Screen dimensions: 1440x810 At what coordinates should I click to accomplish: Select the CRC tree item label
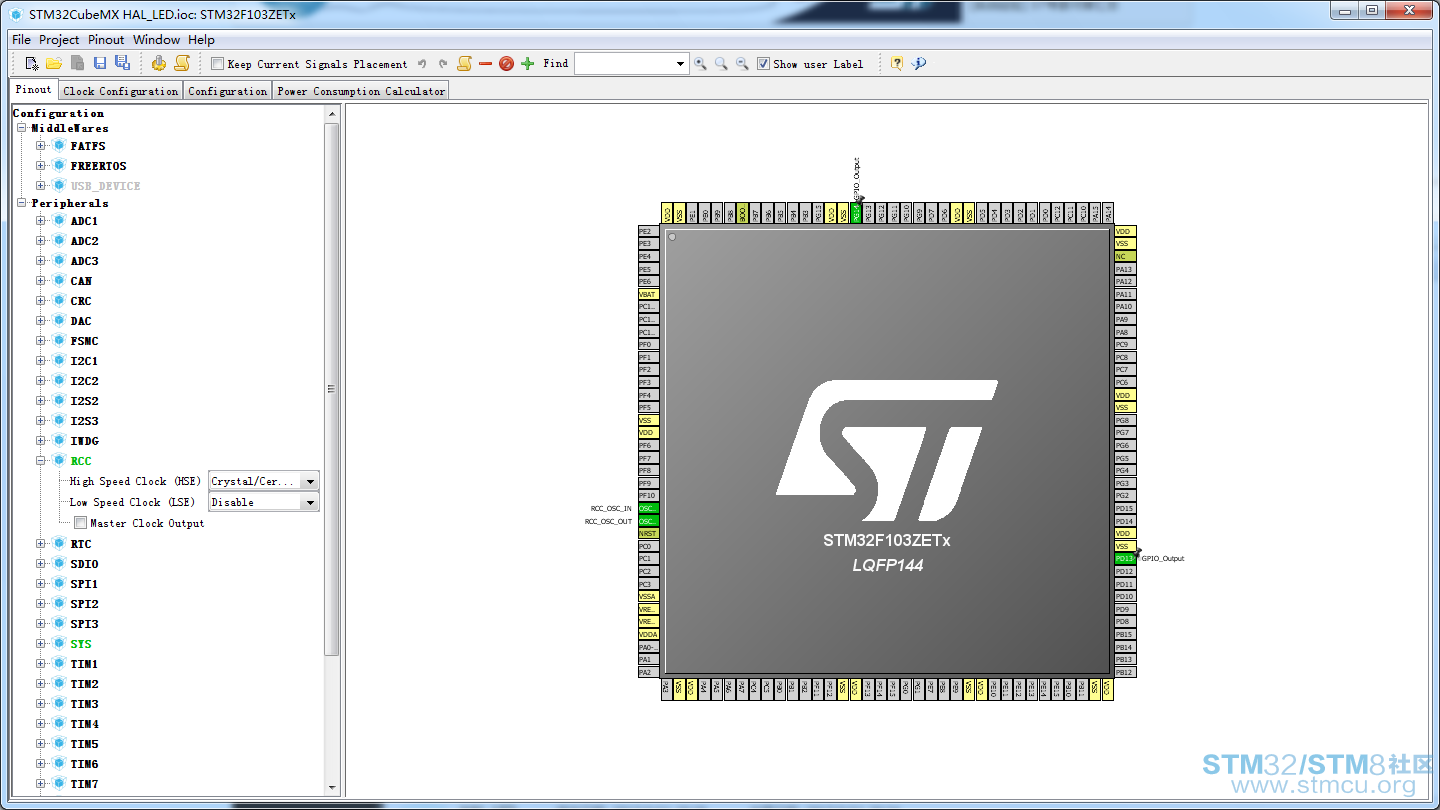[81, 301]
